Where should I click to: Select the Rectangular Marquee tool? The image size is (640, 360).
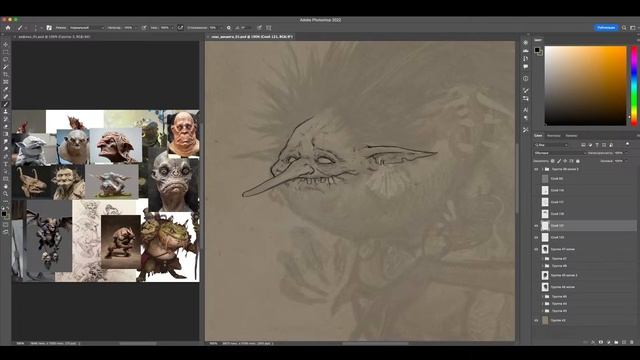pos(6,52)
